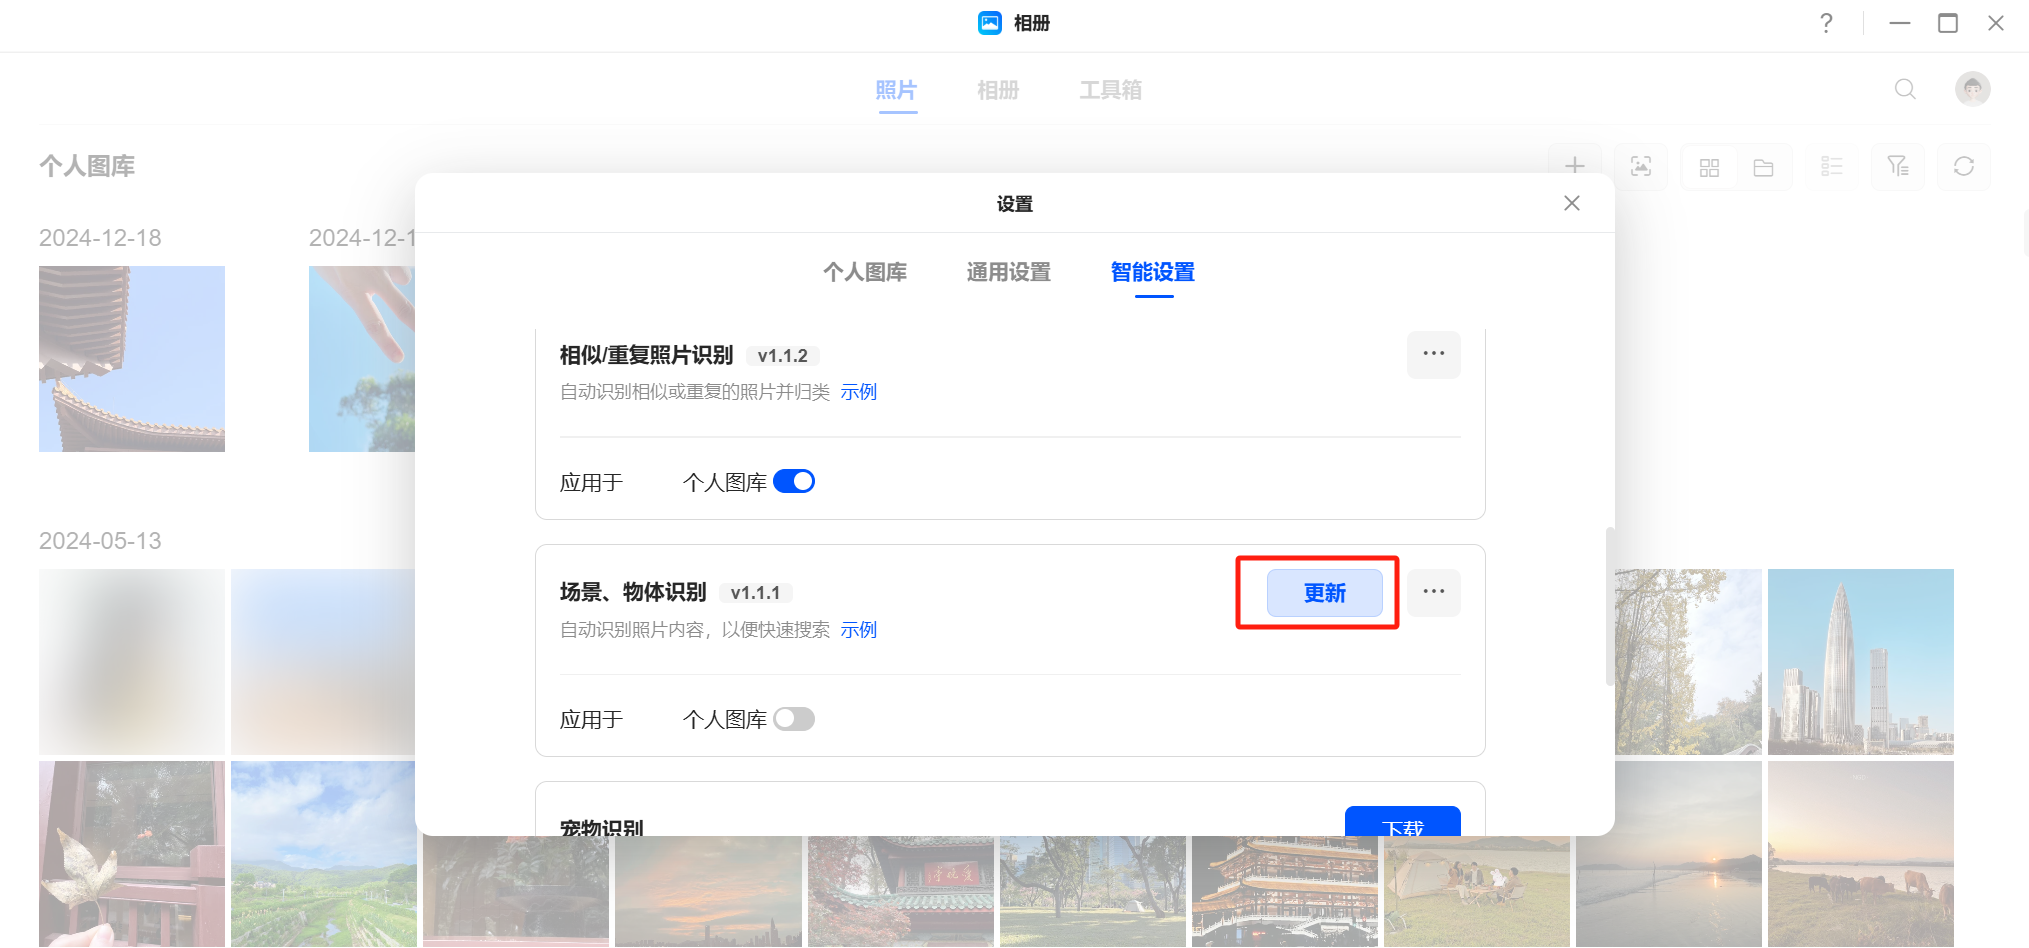Open the pagoda roof photo from 2024-12-18

point(132,359)
